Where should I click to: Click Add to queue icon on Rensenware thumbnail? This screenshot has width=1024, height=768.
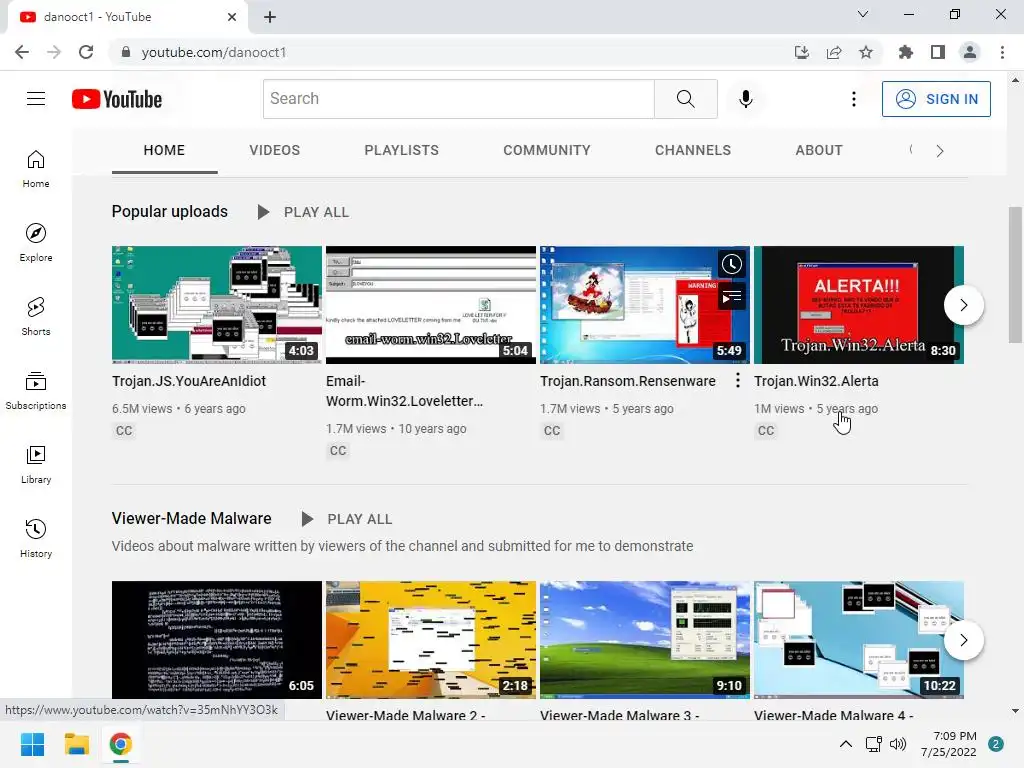(731, 298)
